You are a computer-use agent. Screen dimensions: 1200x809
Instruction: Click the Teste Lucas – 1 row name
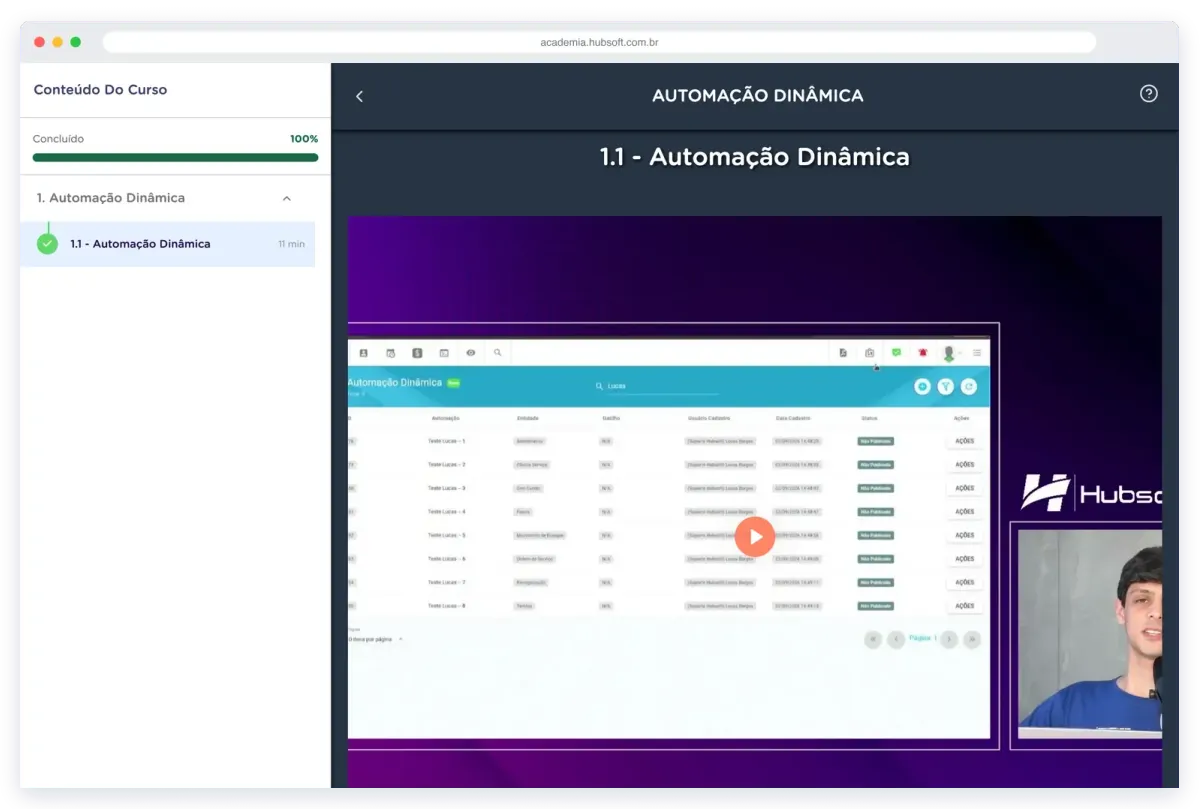coord(446,441)
